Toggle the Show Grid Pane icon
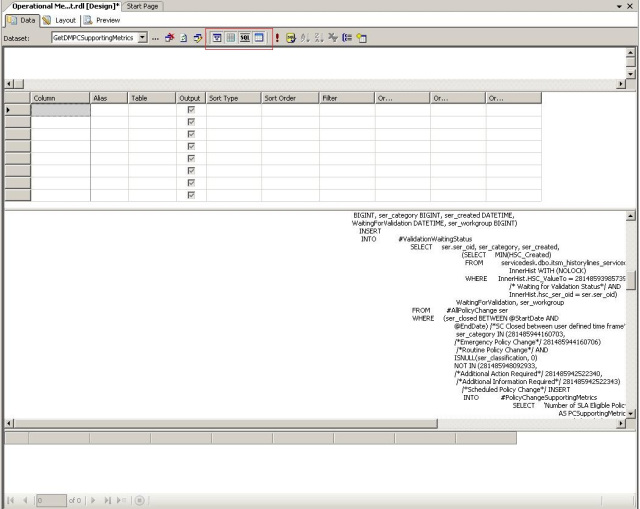Image resolution: width=640 pixels, height=509 pixels. pos(231,38)
